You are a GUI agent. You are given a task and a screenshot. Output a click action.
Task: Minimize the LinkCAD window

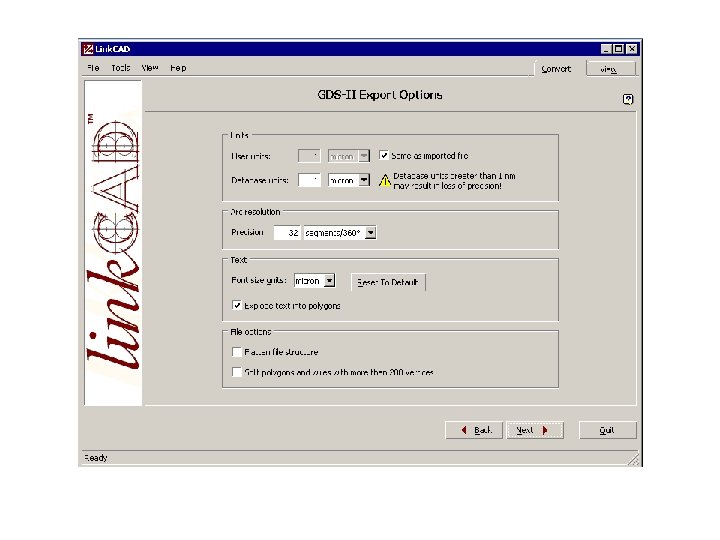[x=606, y=49]
